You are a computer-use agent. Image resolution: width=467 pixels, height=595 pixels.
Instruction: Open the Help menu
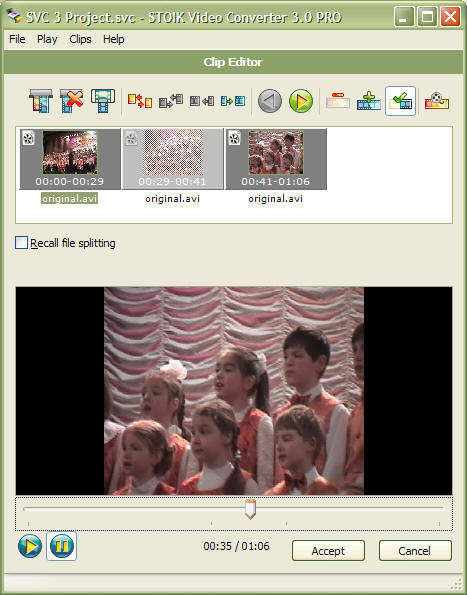[x=113, y=39]
